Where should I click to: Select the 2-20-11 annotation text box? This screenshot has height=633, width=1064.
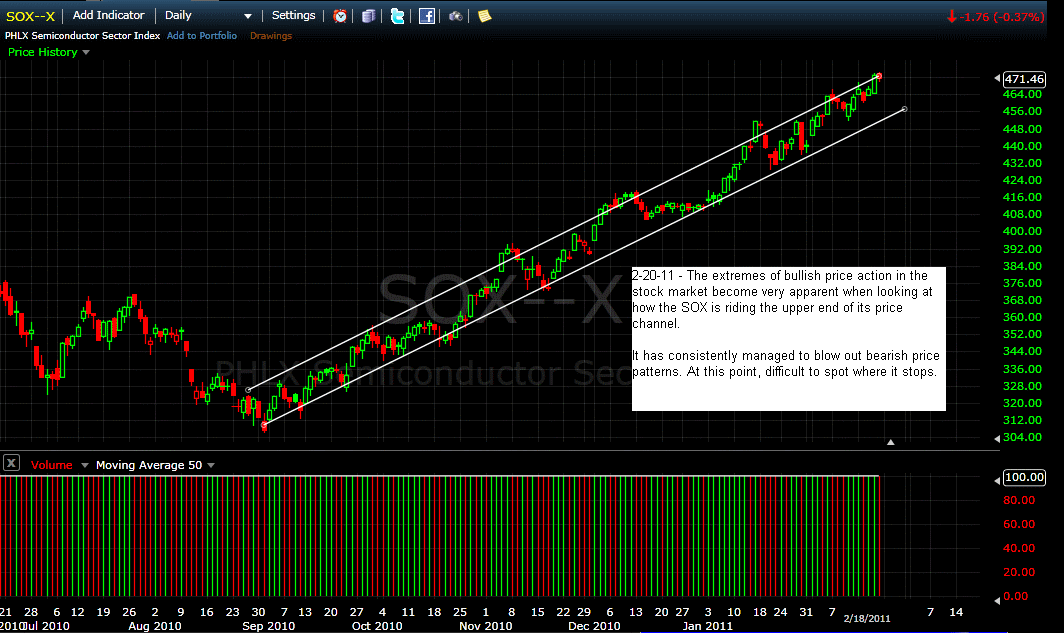788,339
